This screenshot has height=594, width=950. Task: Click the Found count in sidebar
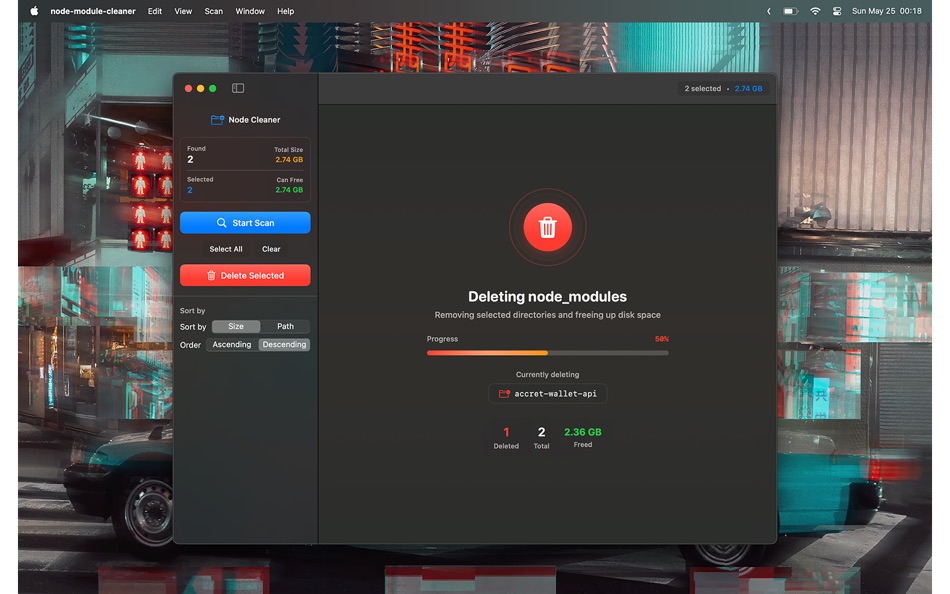coord(190,159)
